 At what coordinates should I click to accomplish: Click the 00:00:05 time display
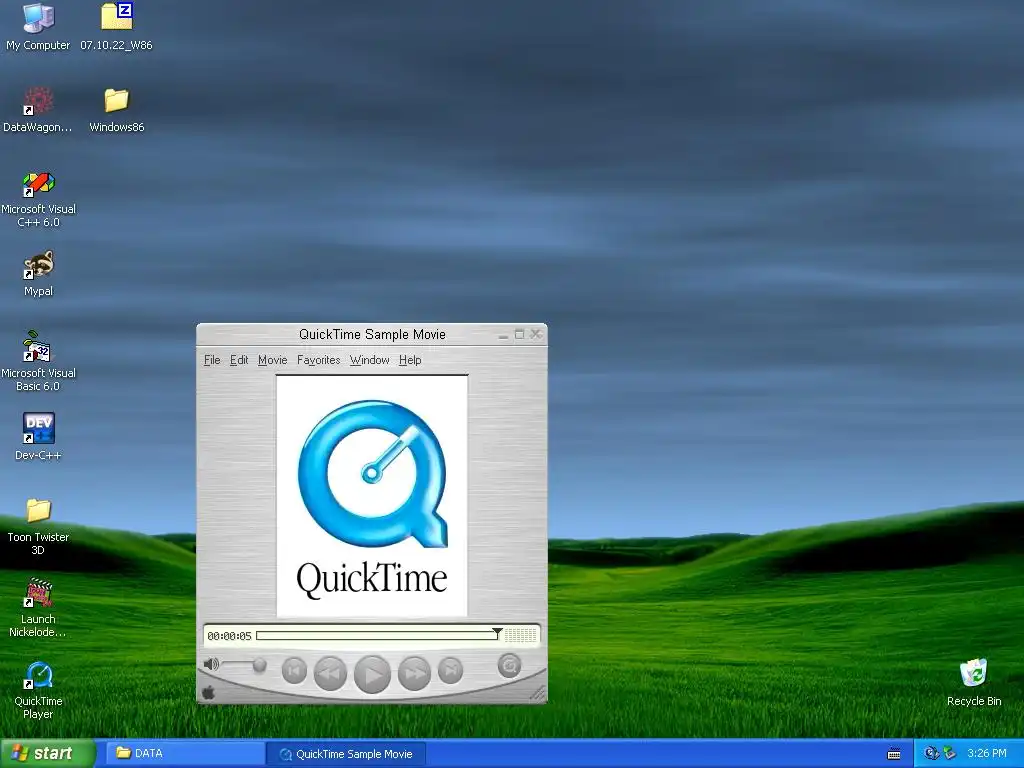pyautogui.click(x=229, y=636)
